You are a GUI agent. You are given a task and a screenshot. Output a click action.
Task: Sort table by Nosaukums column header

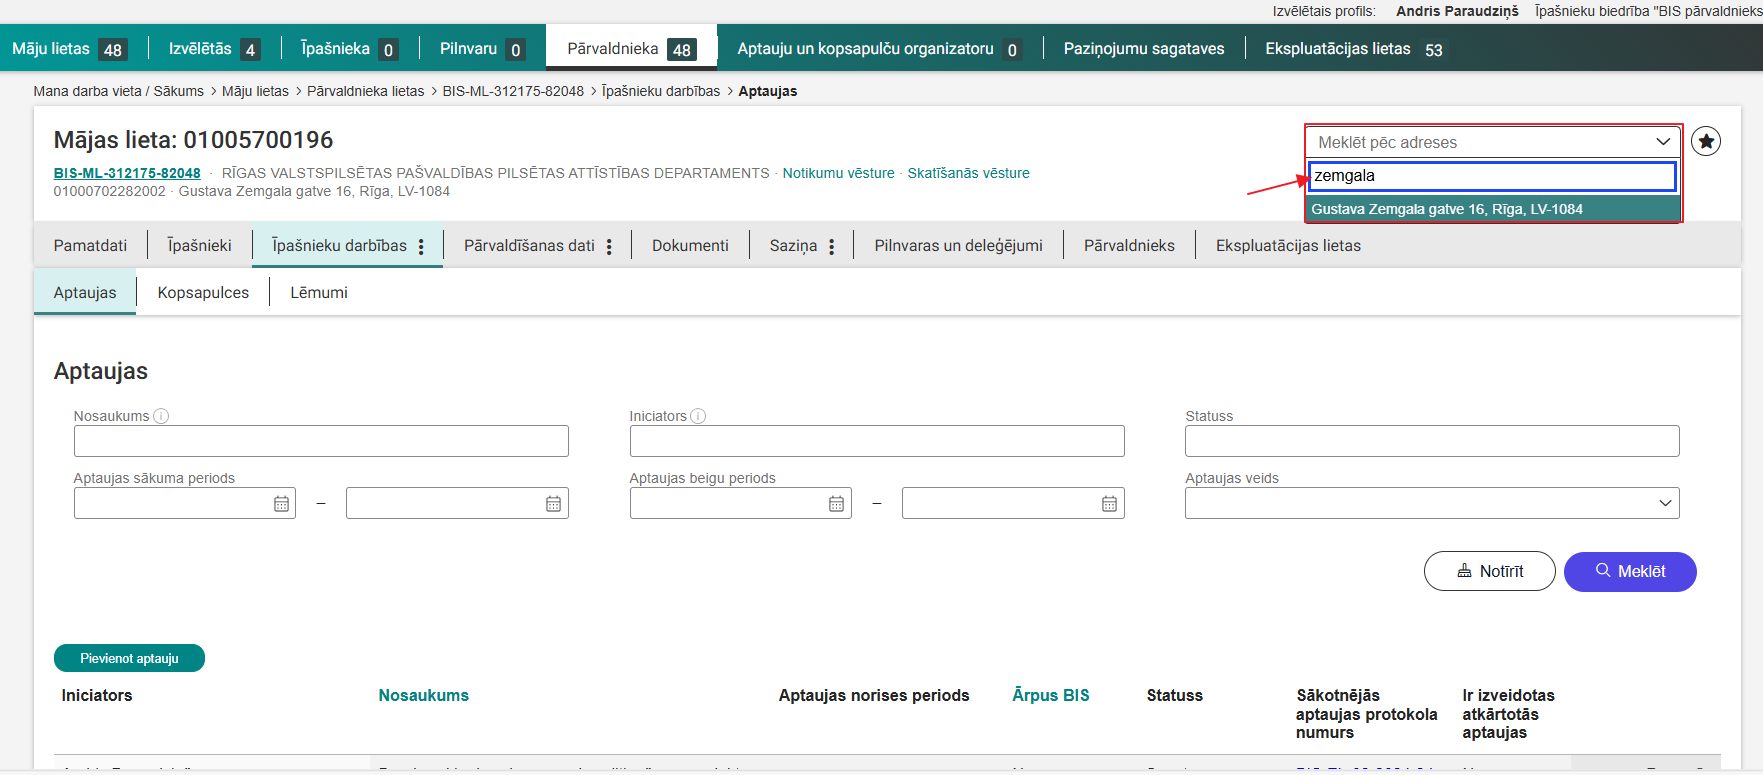(x=423, y=695)
